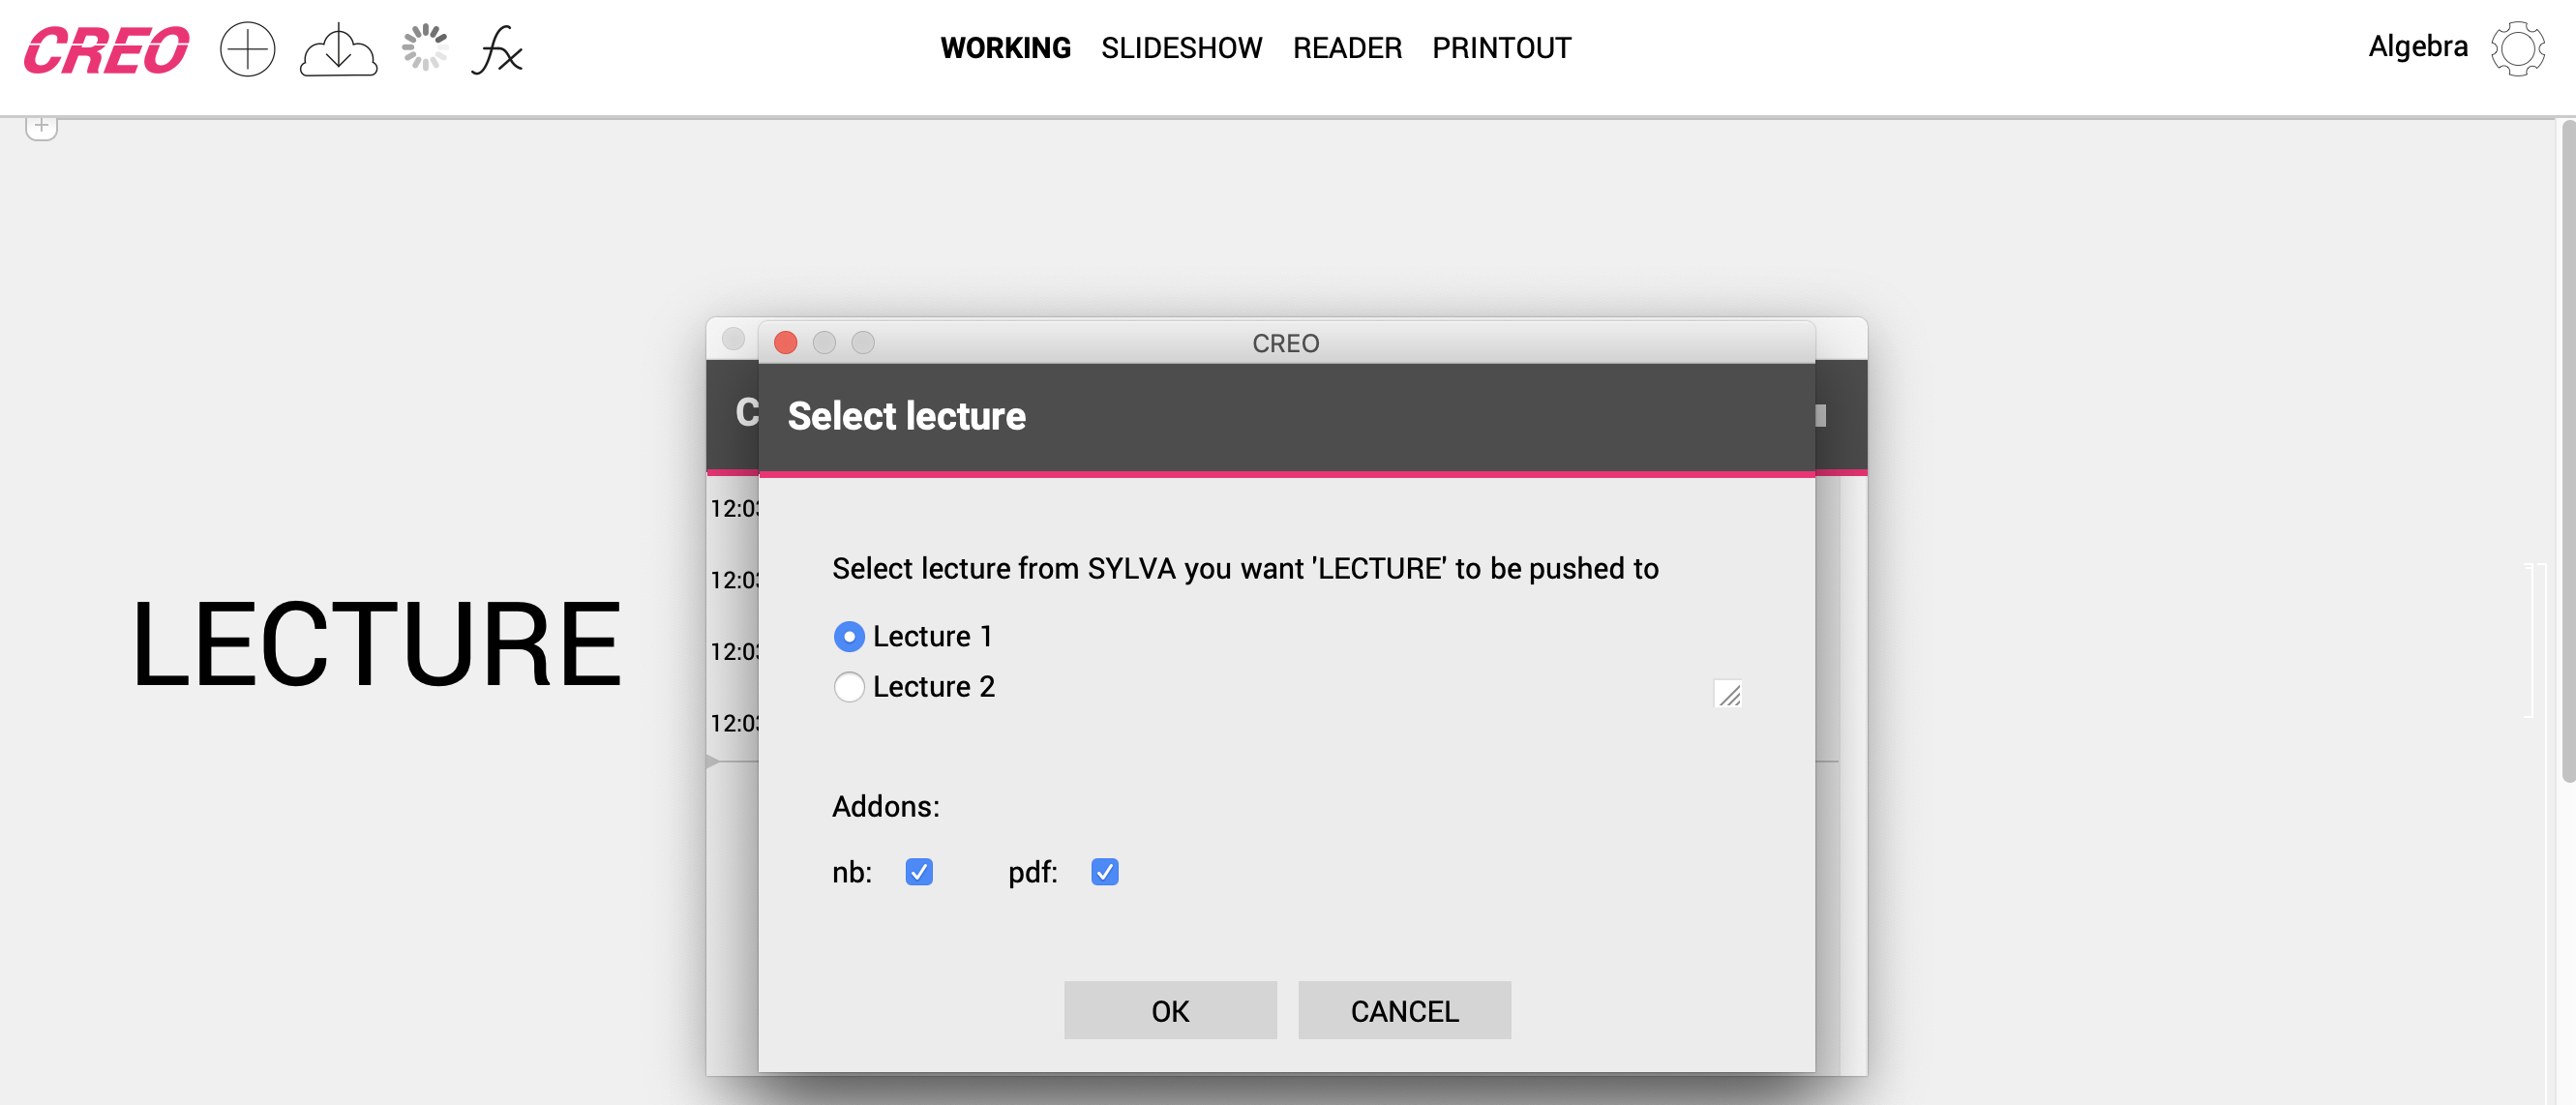Click the cloud download icon
This screenshot has width=2576, height=1105.
[x=338, y=50]
